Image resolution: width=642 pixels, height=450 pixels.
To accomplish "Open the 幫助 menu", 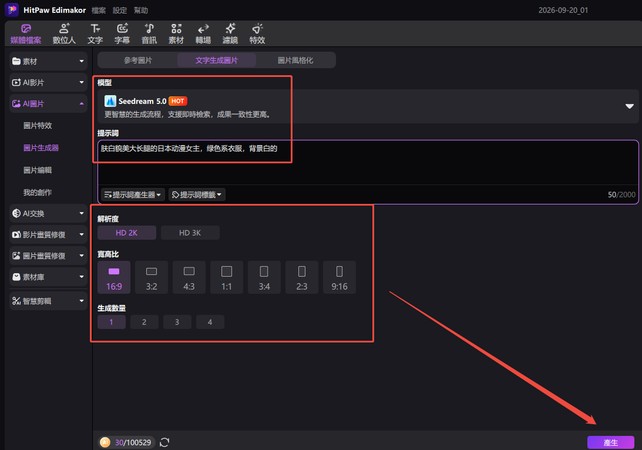I will pyautogui.click(x=141, y=10).
